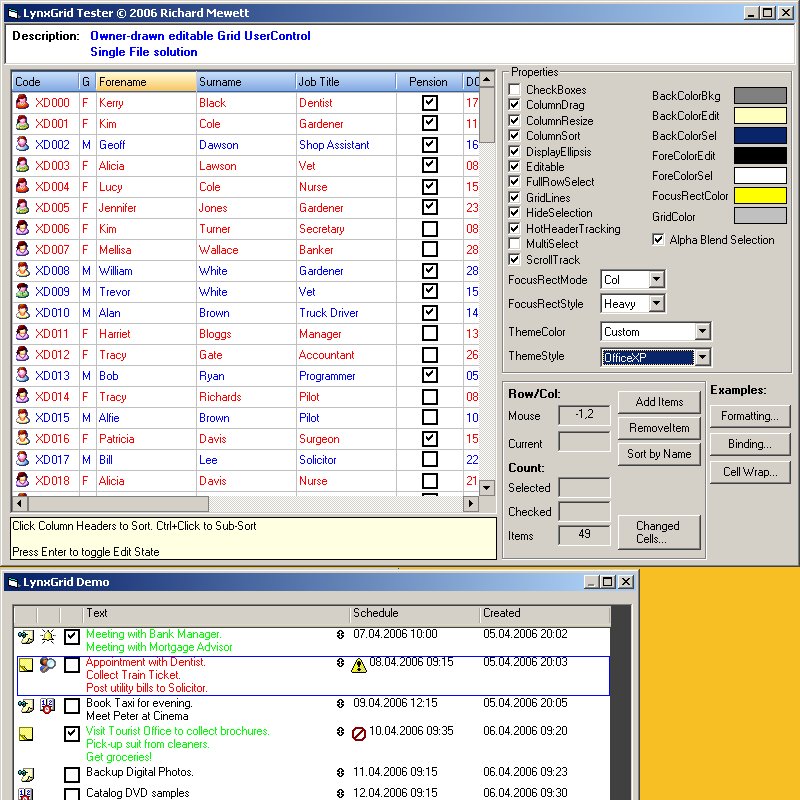800x800 pixels.
Task: Click the person icon beside code XD000
Action: coord(23,103)
